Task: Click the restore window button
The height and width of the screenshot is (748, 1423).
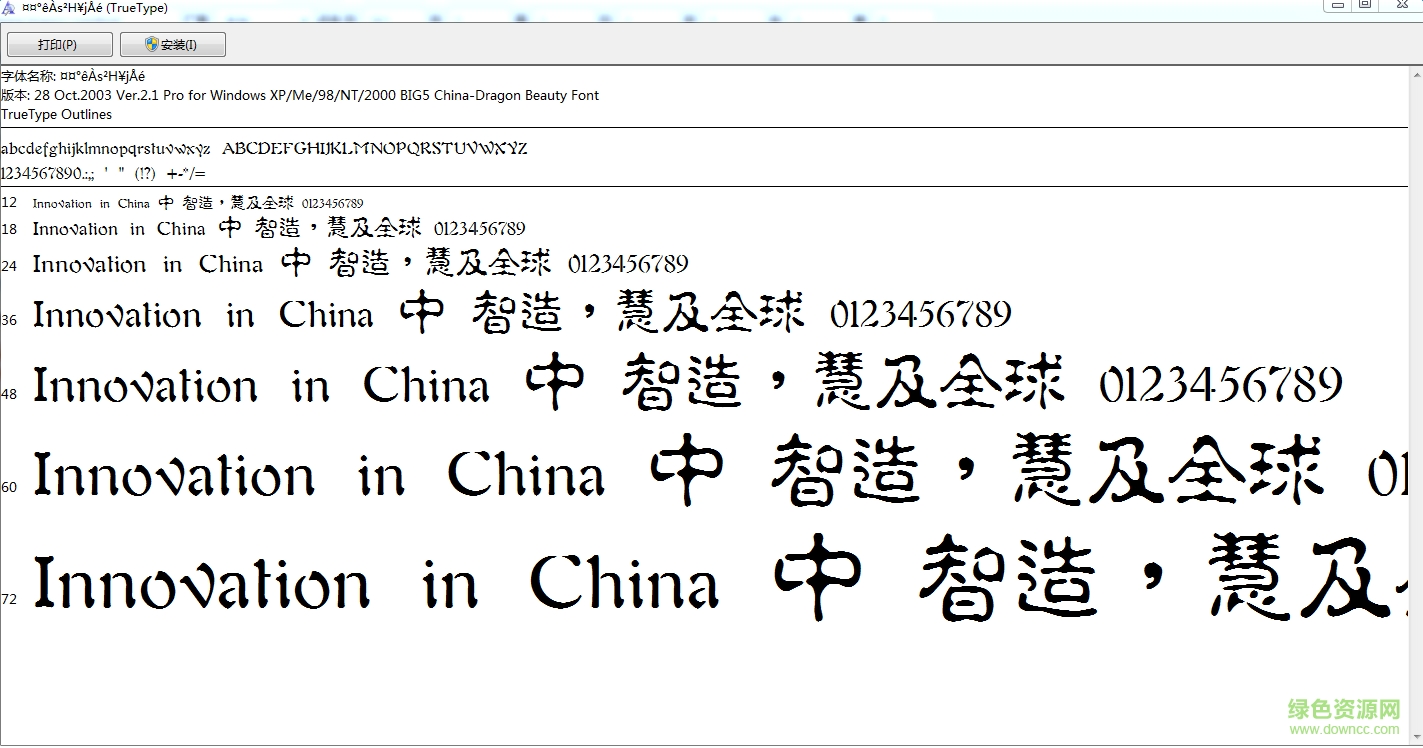Action: [1365, 7]
